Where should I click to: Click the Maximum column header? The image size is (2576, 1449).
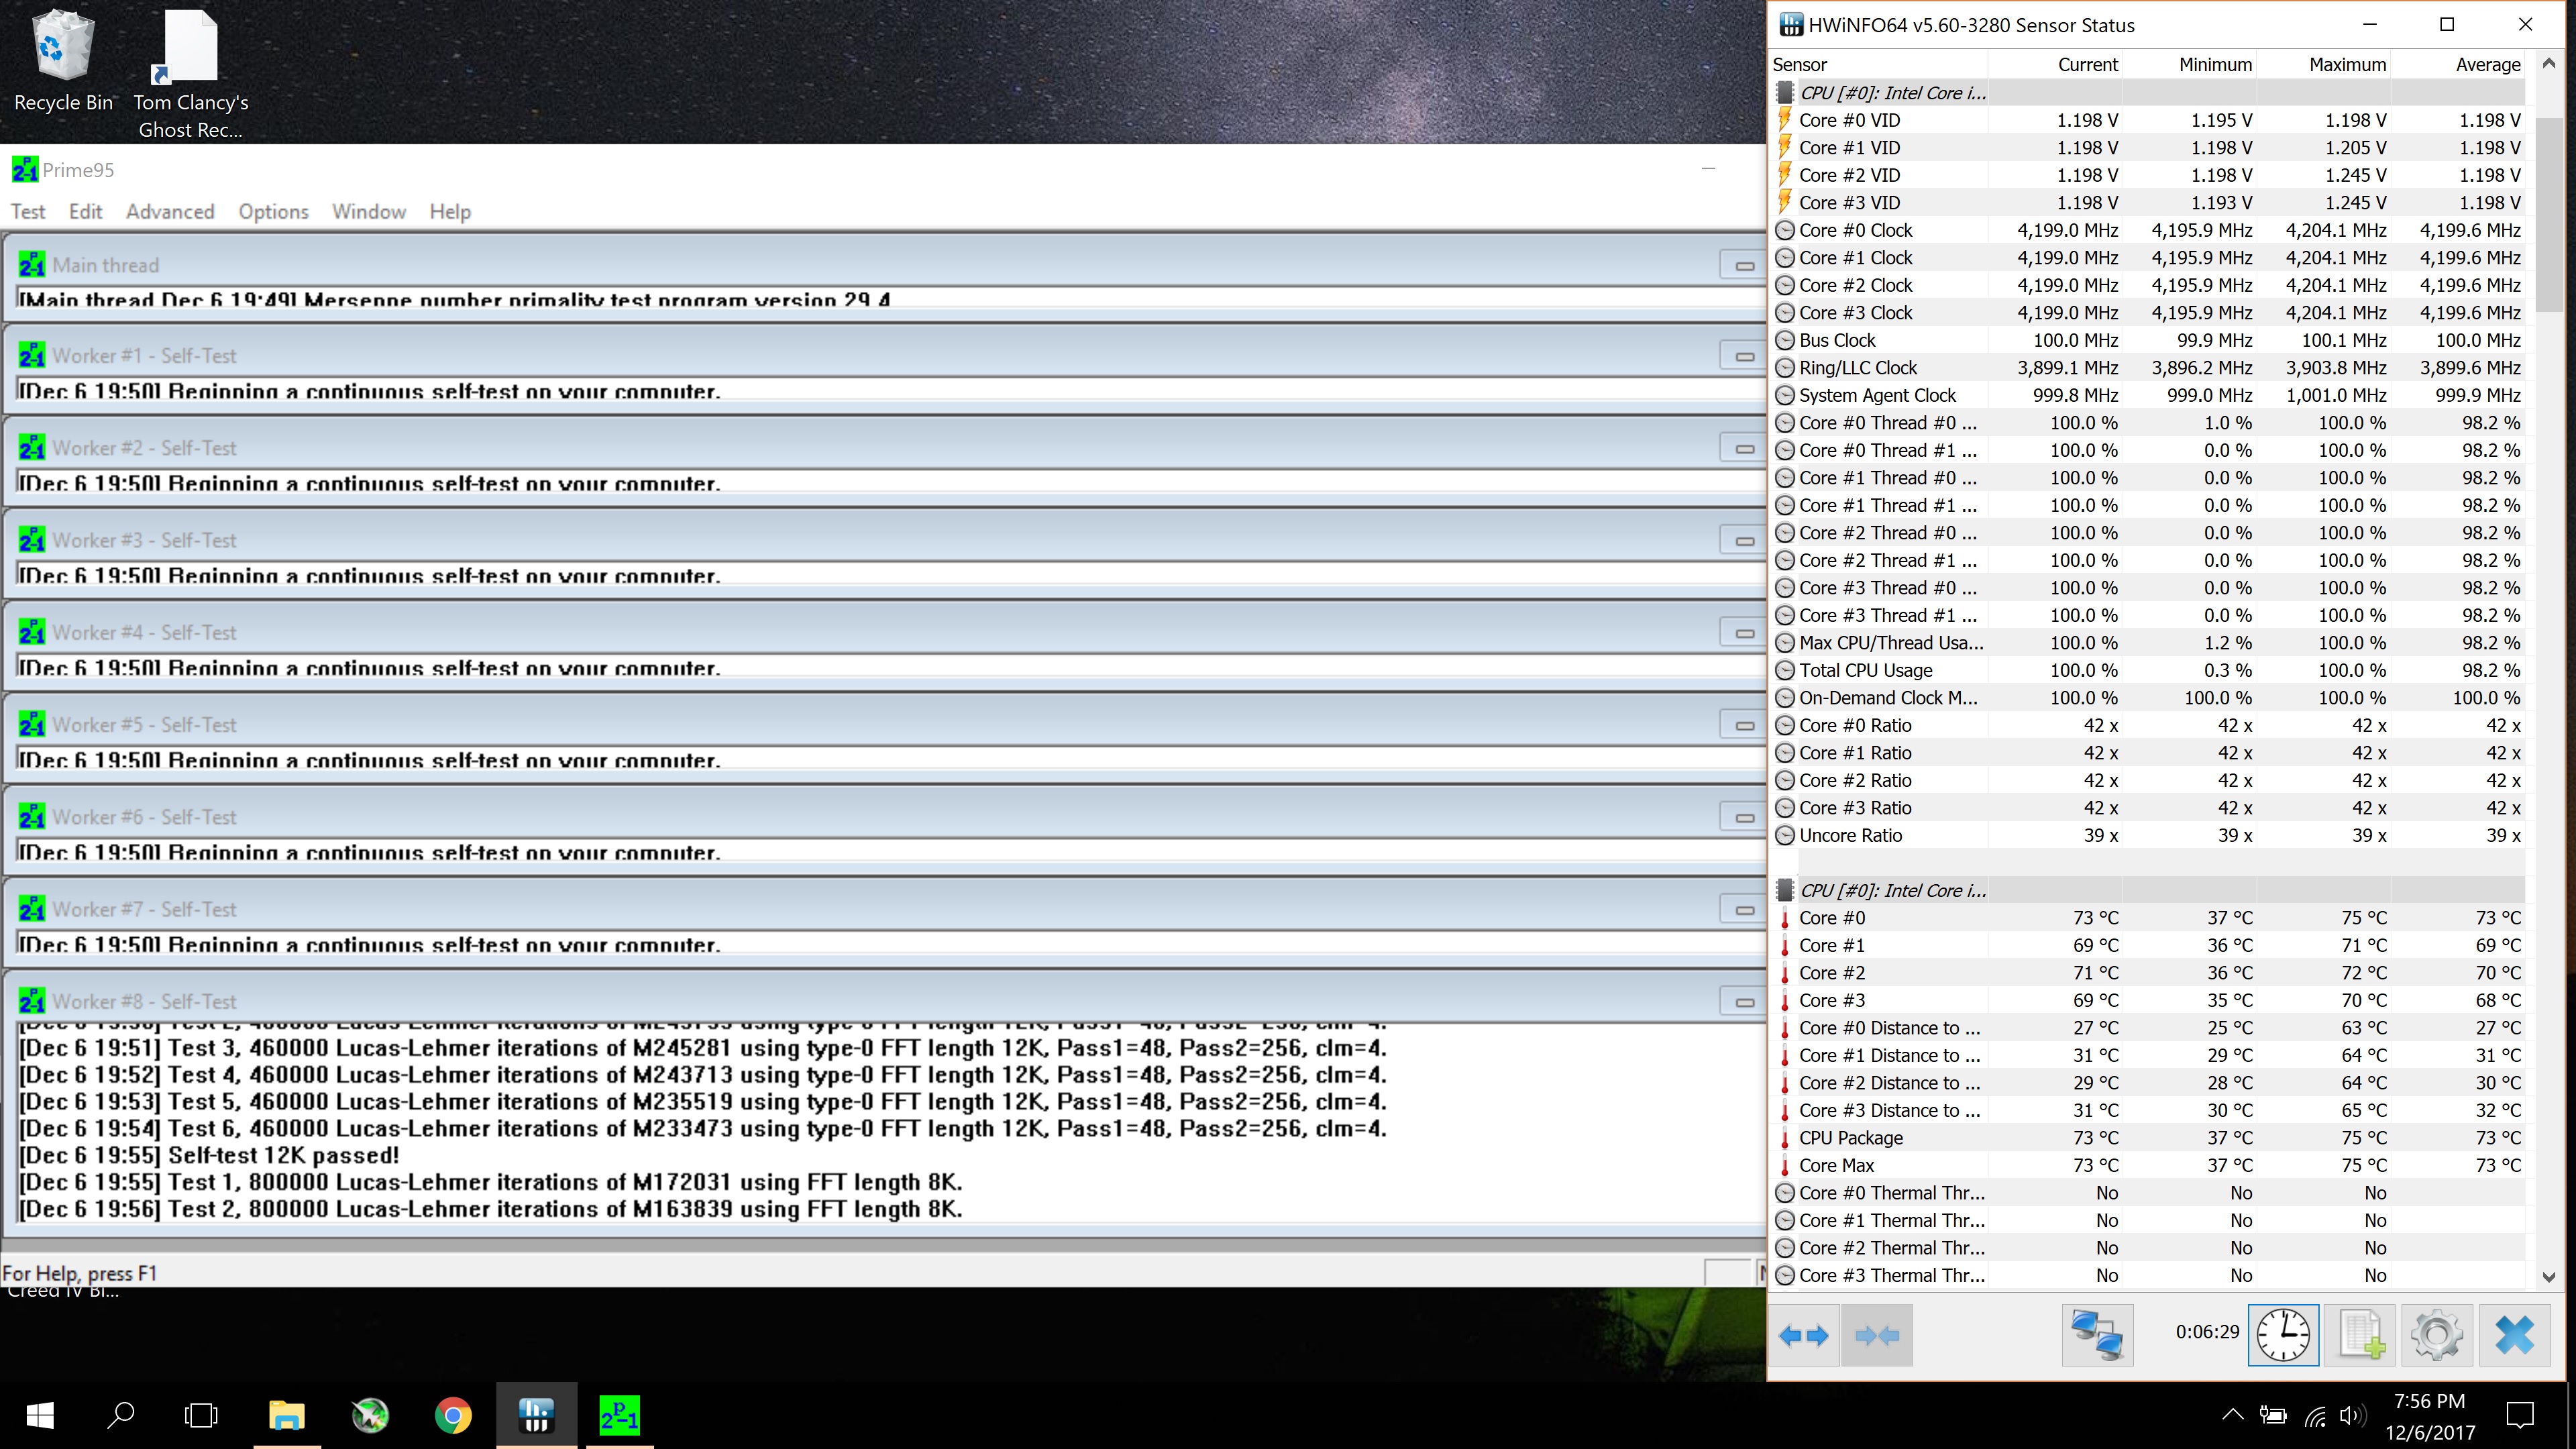point(2324,65)
